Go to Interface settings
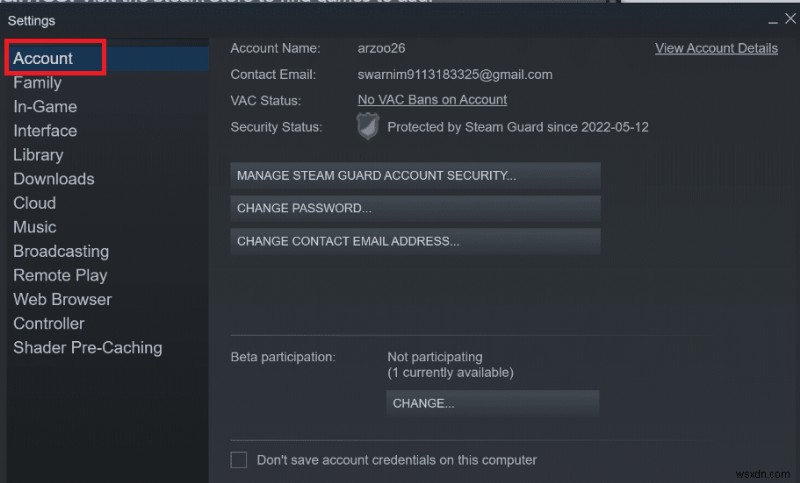The image size is (800, 483). 45,131
